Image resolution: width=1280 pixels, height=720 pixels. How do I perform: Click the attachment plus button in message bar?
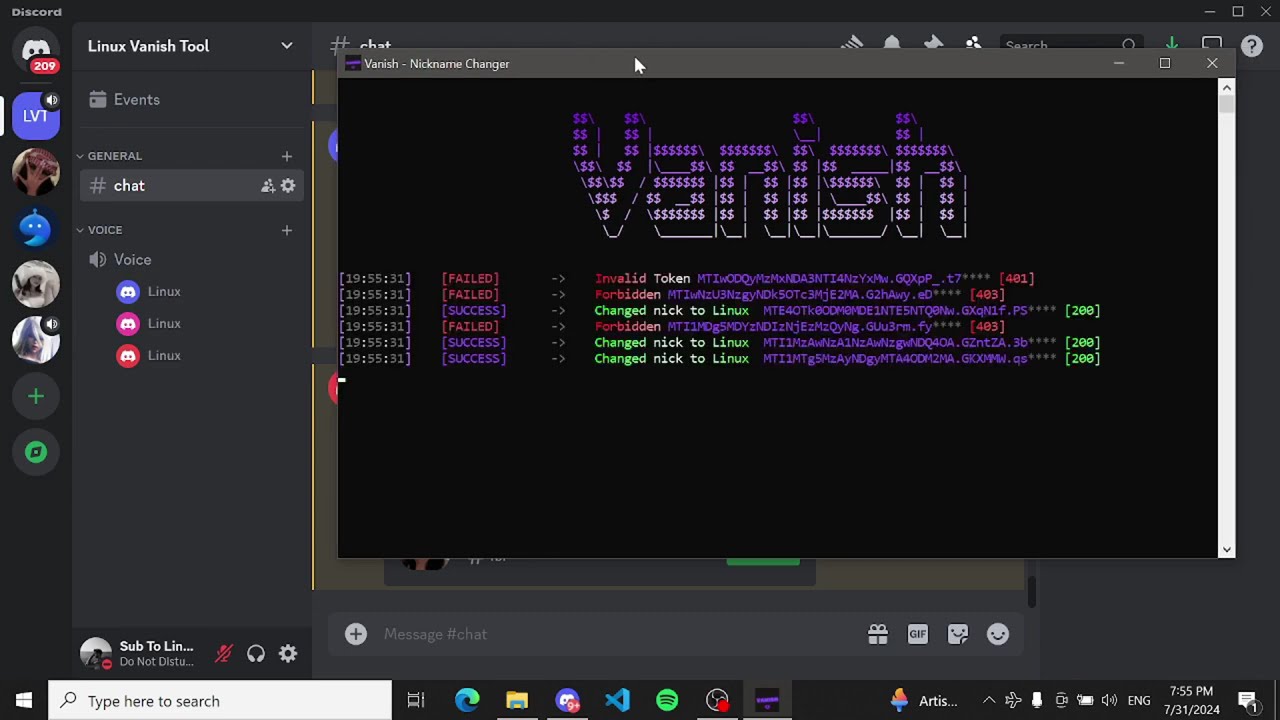pos(356,634)
